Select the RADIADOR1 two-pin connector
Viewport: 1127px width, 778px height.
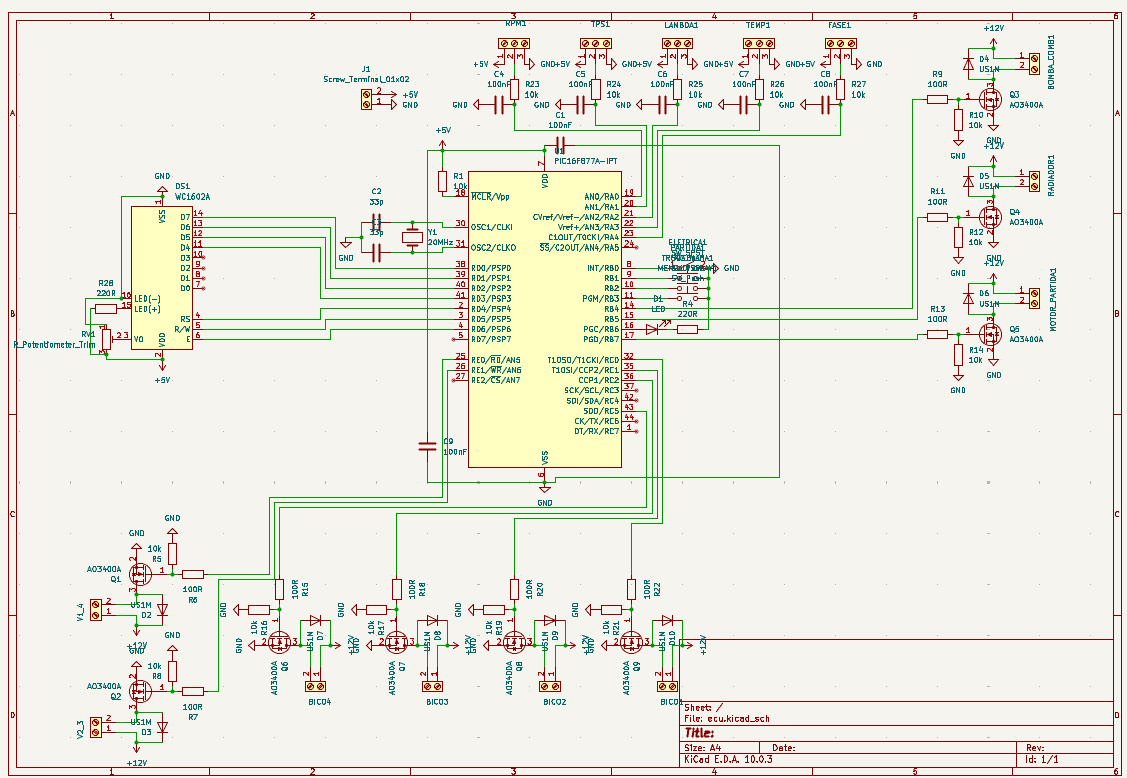[1034, 180]
